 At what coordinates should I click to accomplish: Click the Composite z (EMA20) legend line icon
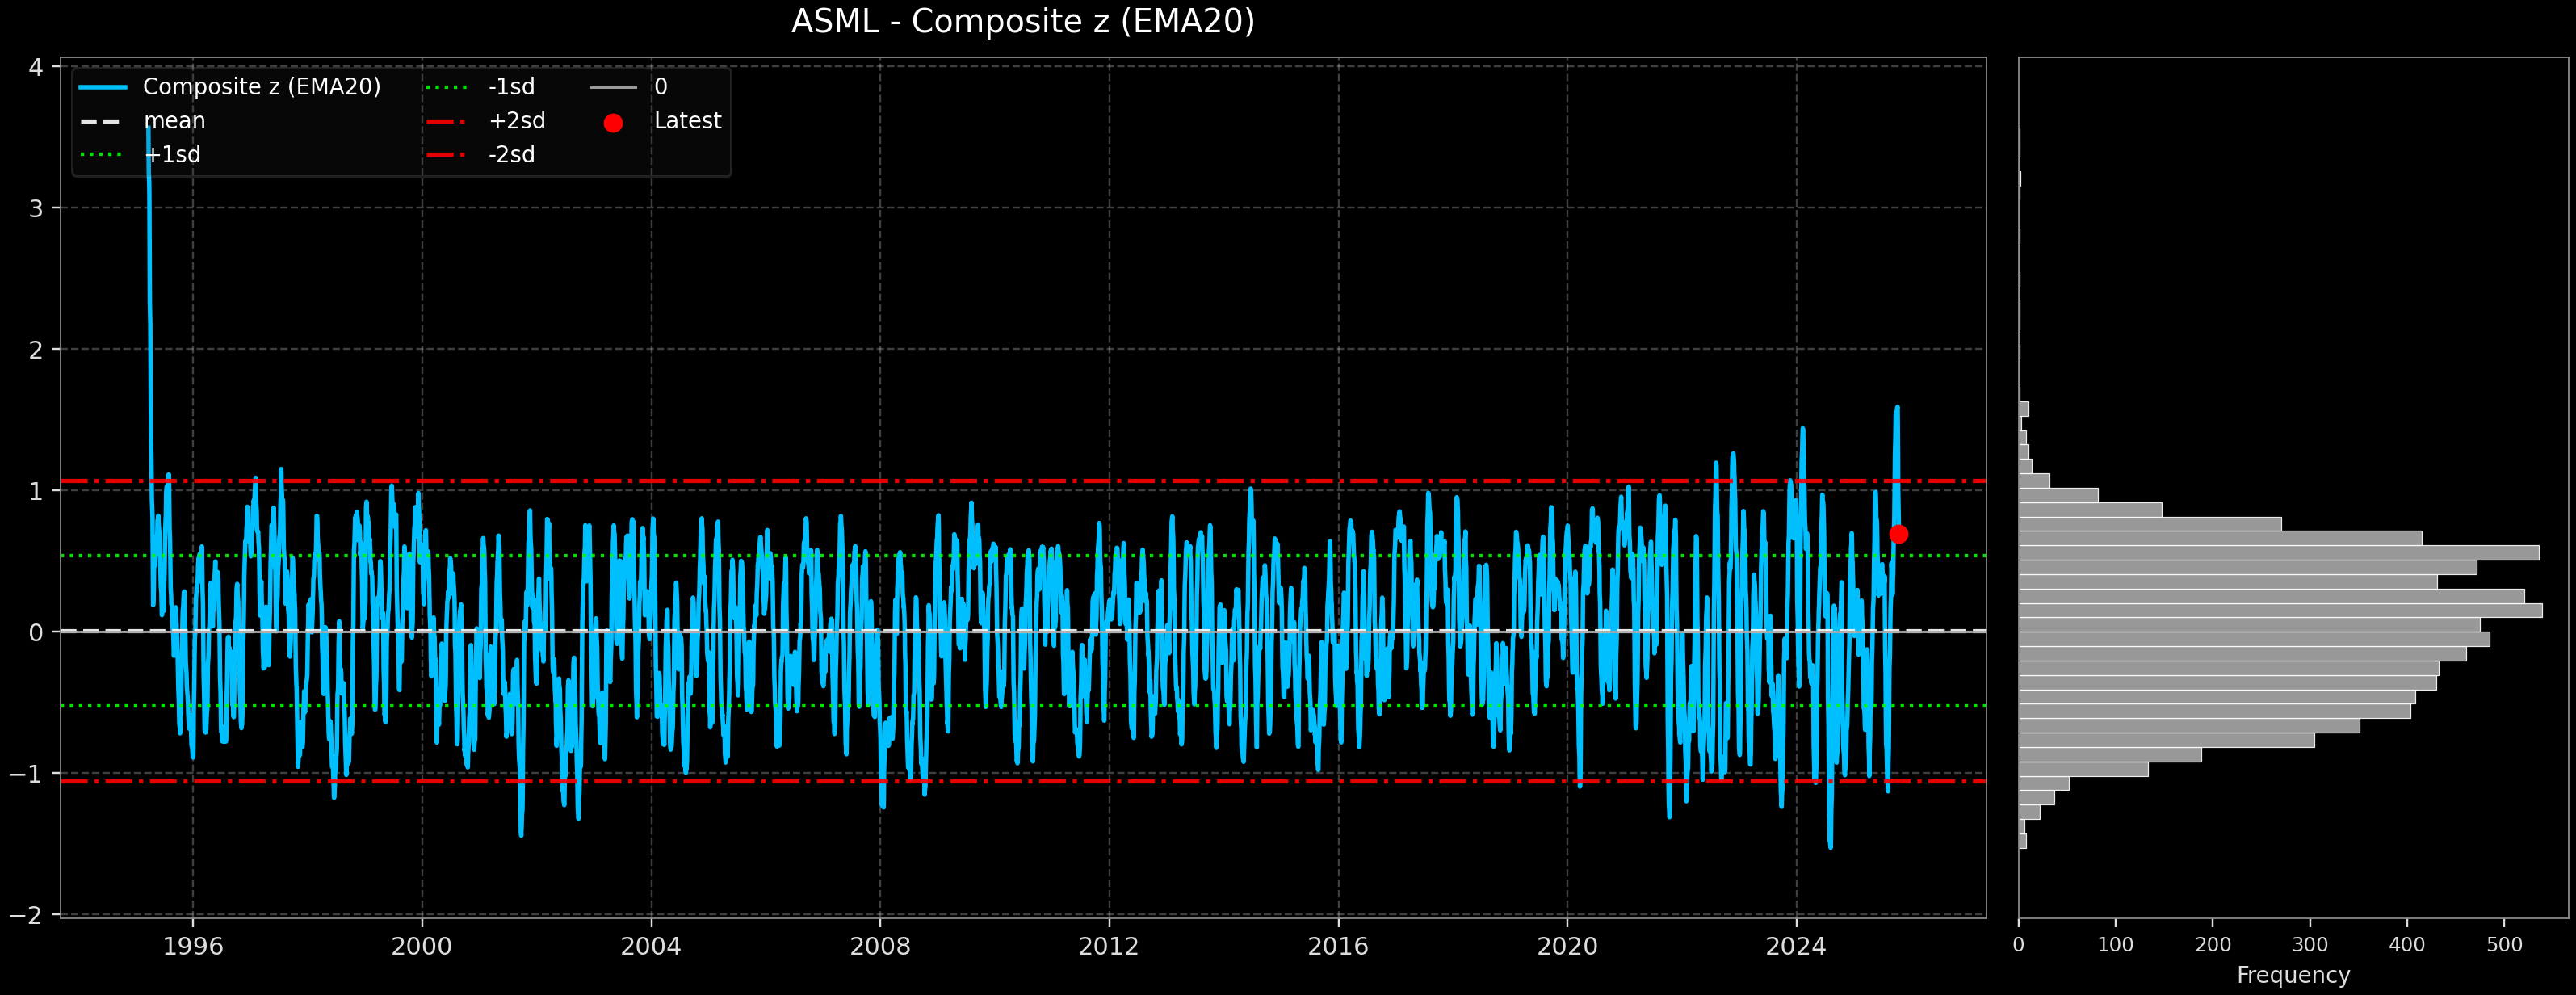[105, 87]
